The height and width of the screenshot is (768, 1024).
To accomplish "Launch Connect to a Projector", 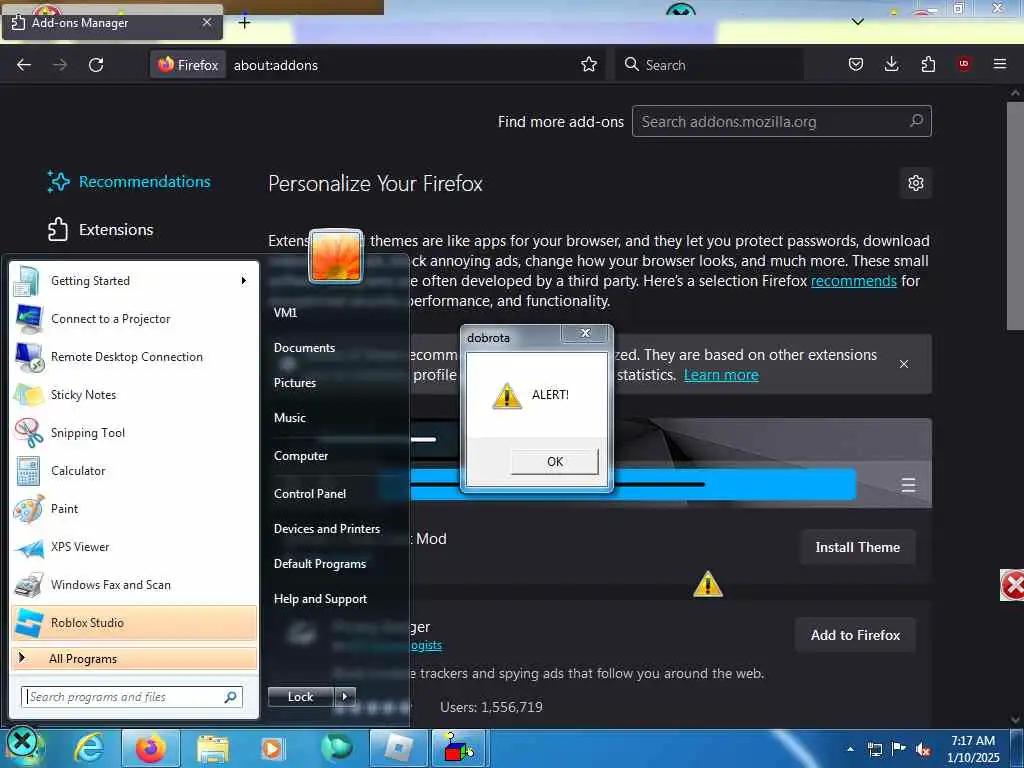I will (x=134, y=319).
